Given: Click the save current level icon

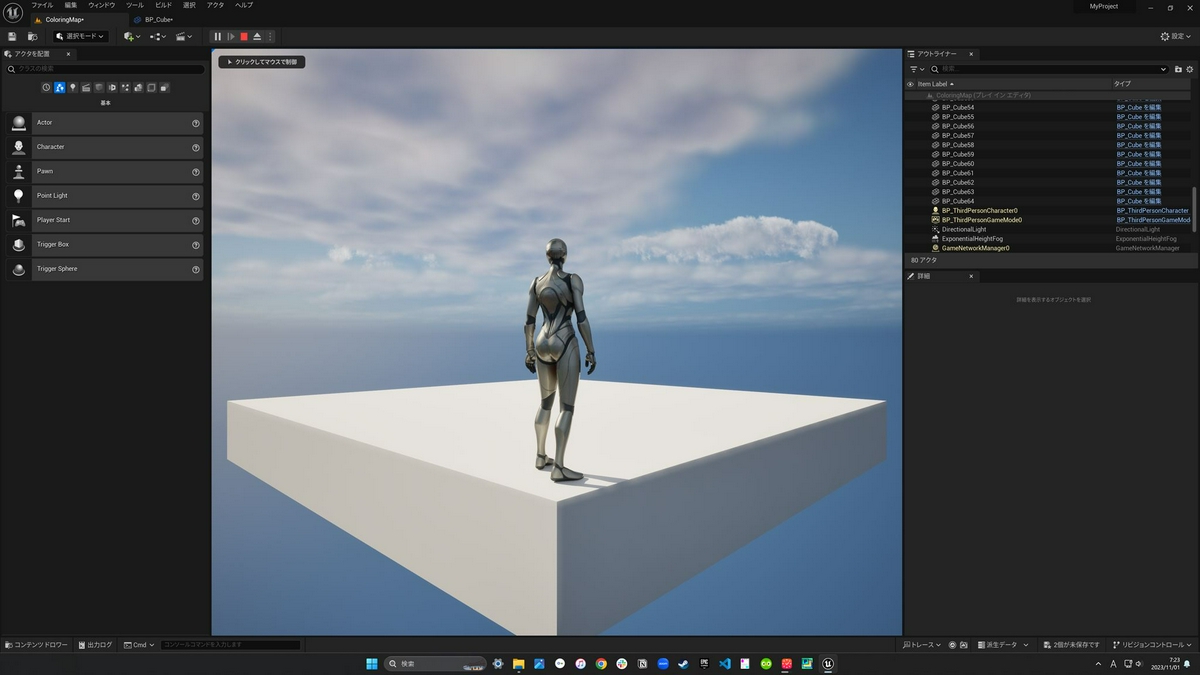Looking at the screenshot, I should coord(12,36).
